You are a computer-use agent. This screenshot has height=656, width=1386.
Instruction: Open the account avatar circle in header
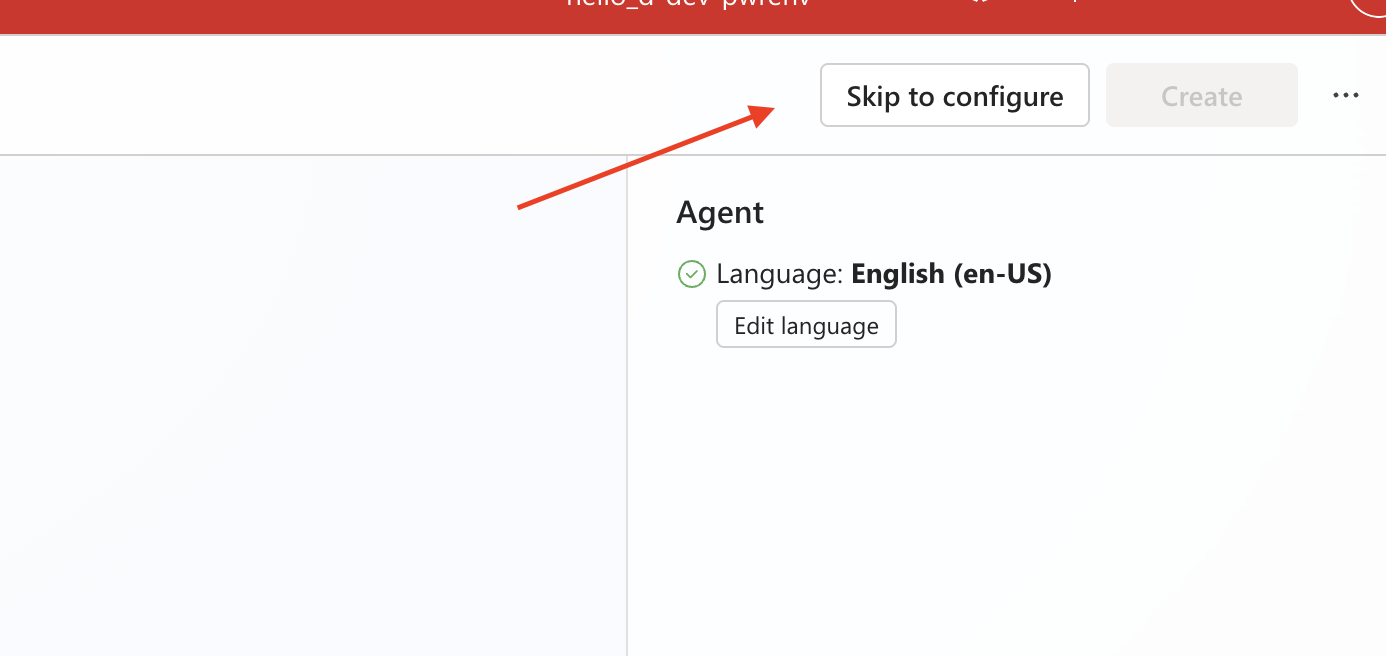[1368, 5]
